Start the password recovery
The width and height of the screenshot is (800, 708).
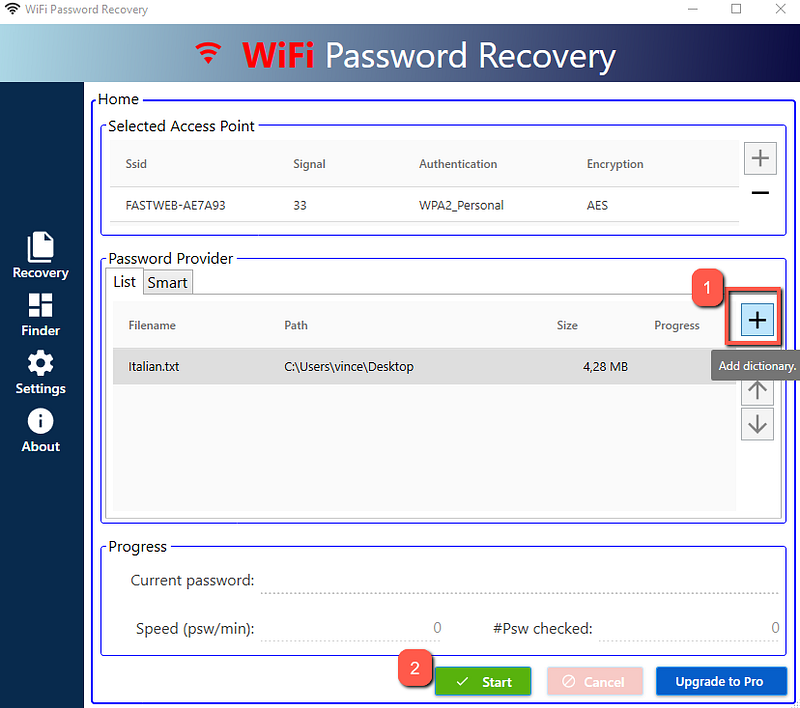point(483,681)
